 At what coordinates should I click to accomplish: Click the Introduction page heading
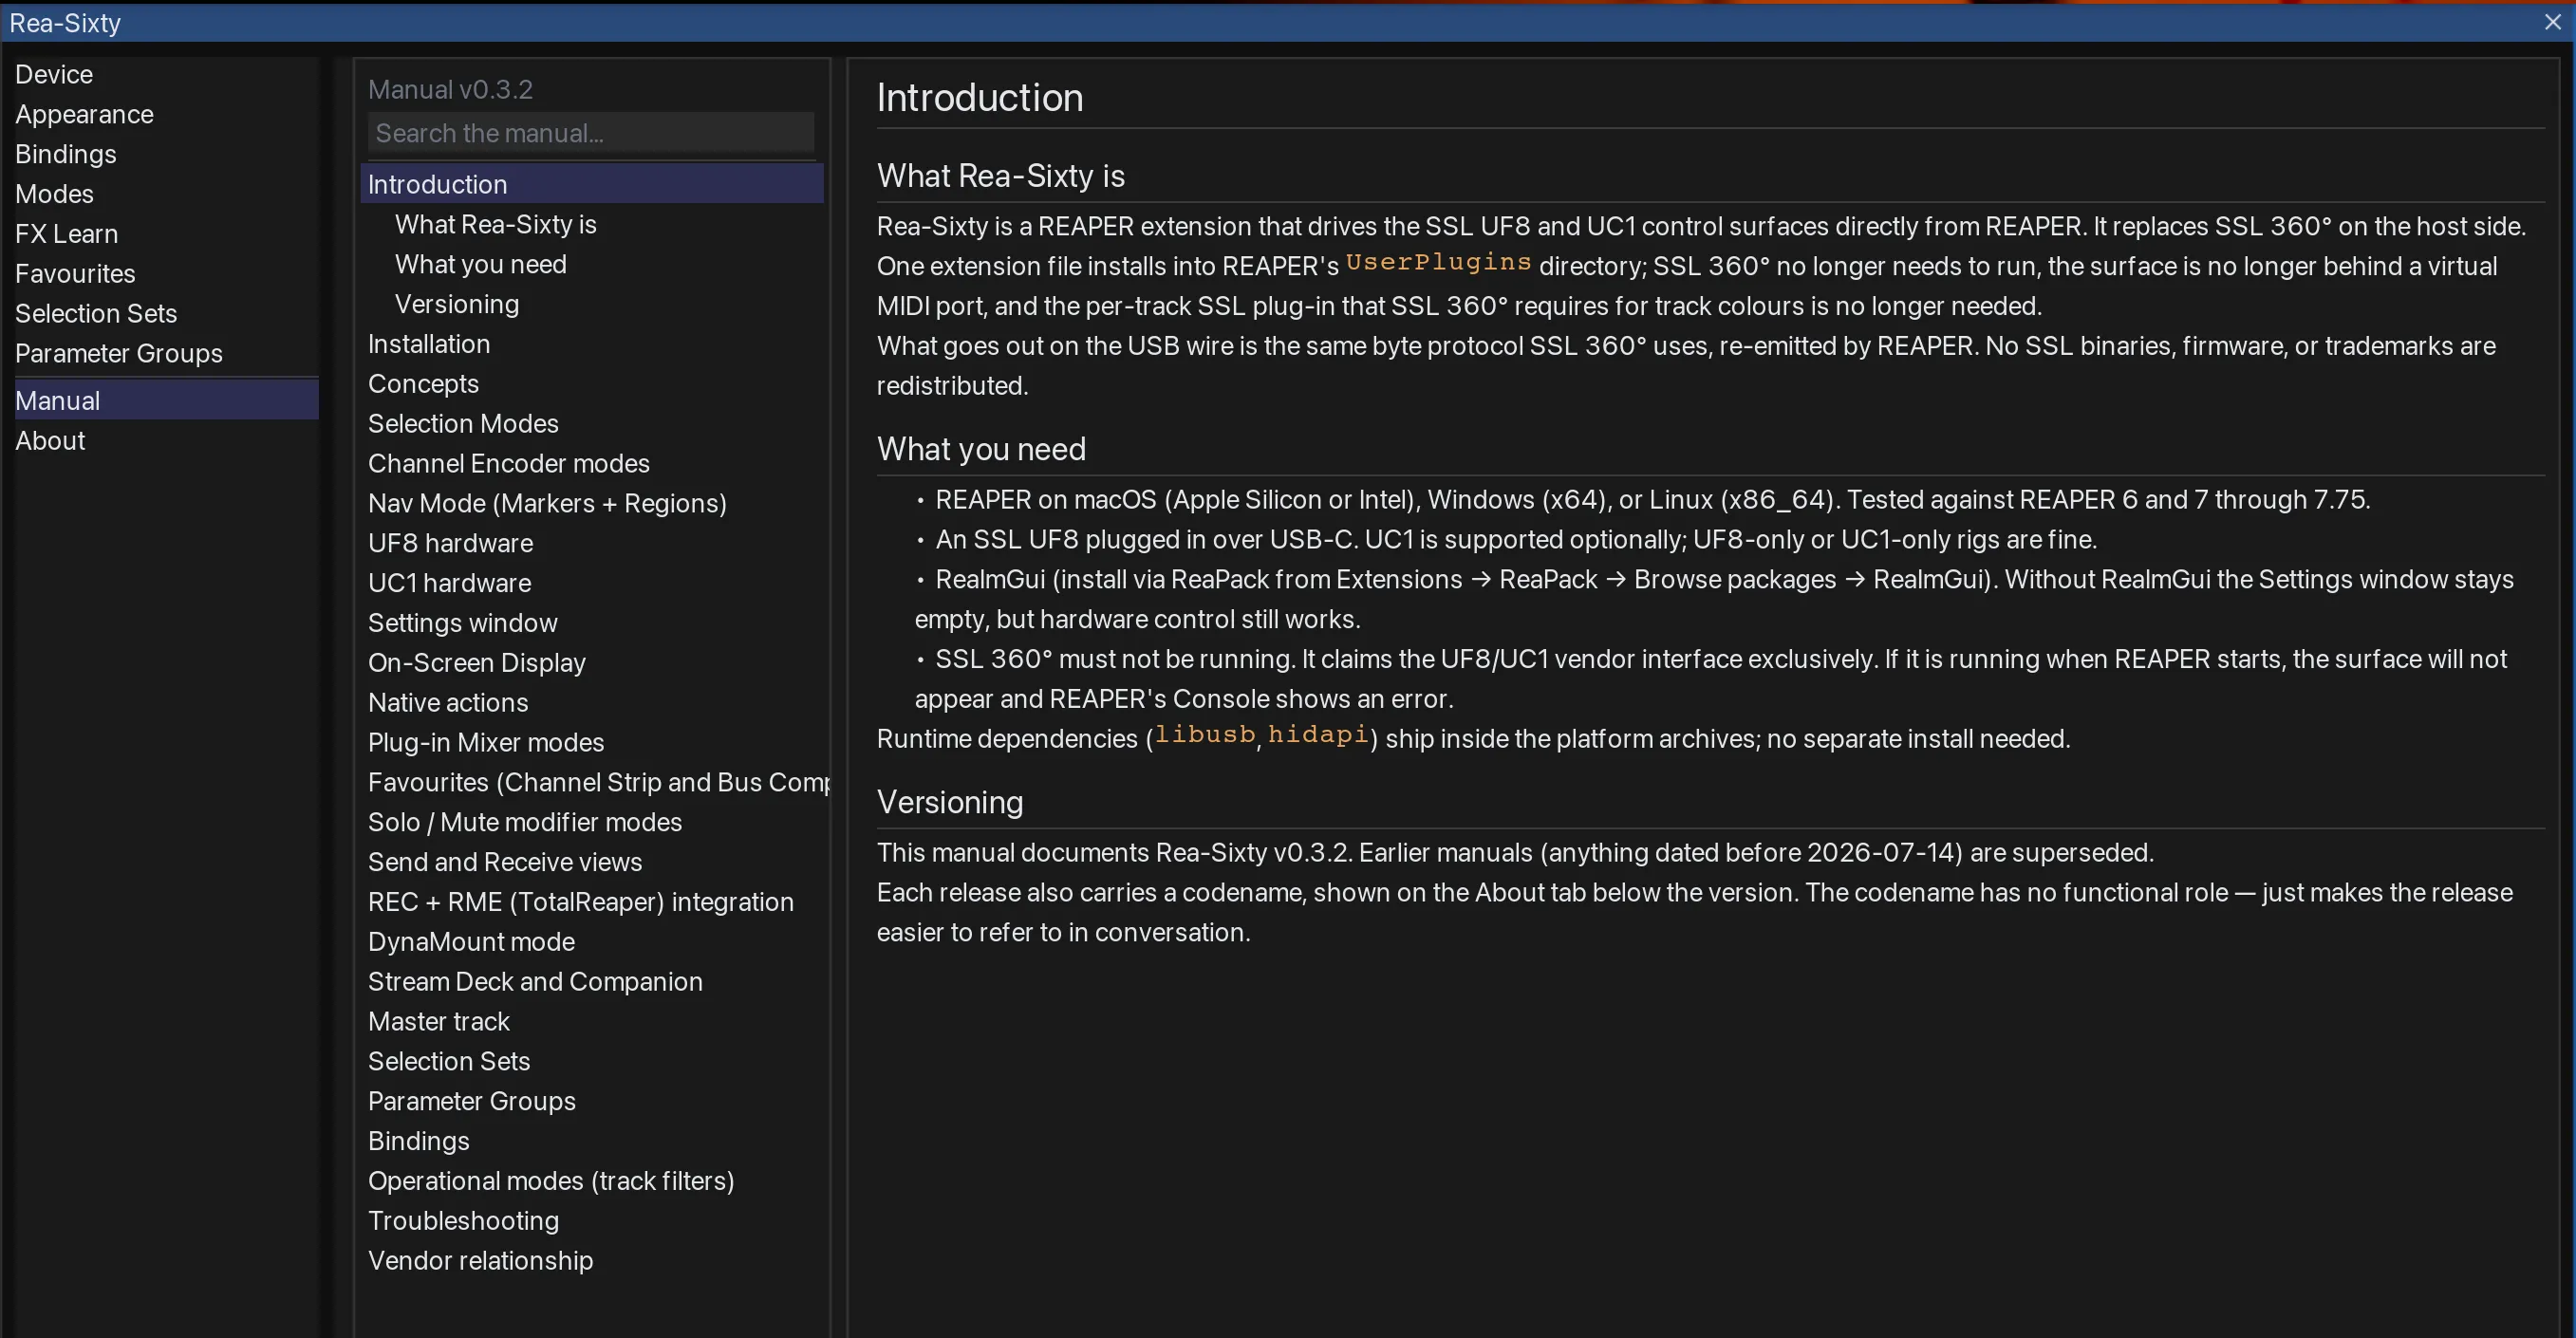979,98
